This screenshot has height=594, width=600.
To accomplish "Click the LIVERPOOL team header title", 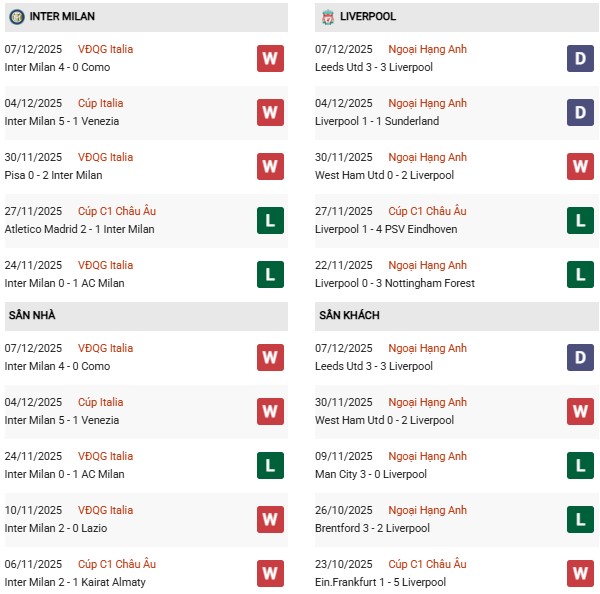I will pyautogui.click(x=368, y=17).
